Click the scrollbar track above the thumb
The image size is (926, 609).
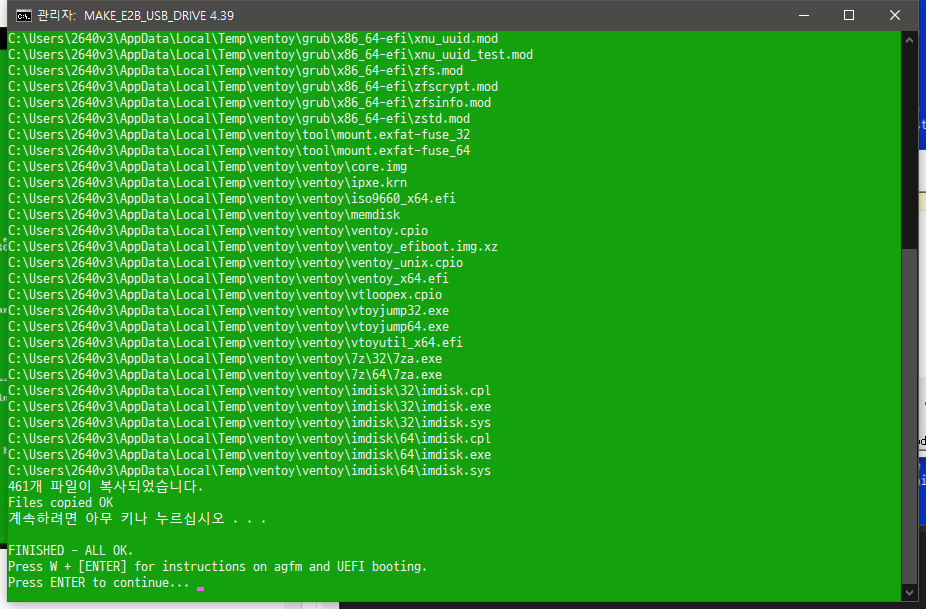[x=909, y=148]
